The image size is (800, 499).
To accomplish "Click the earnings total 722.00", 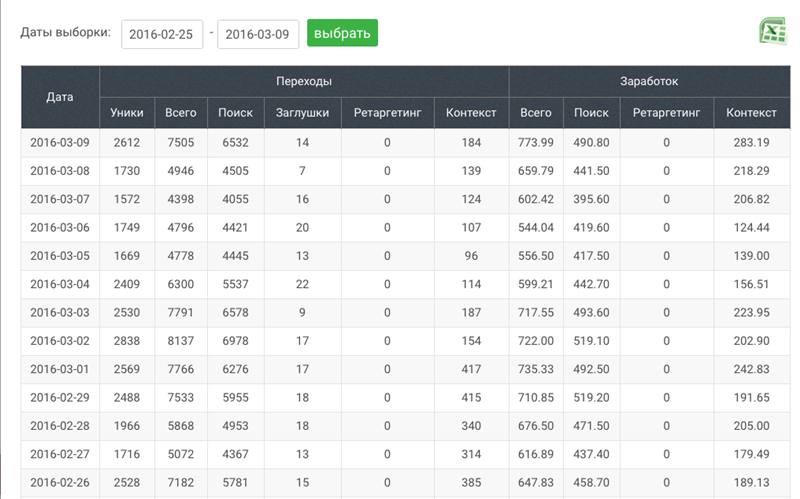I will pyautogui.click(x=536, y=341).
